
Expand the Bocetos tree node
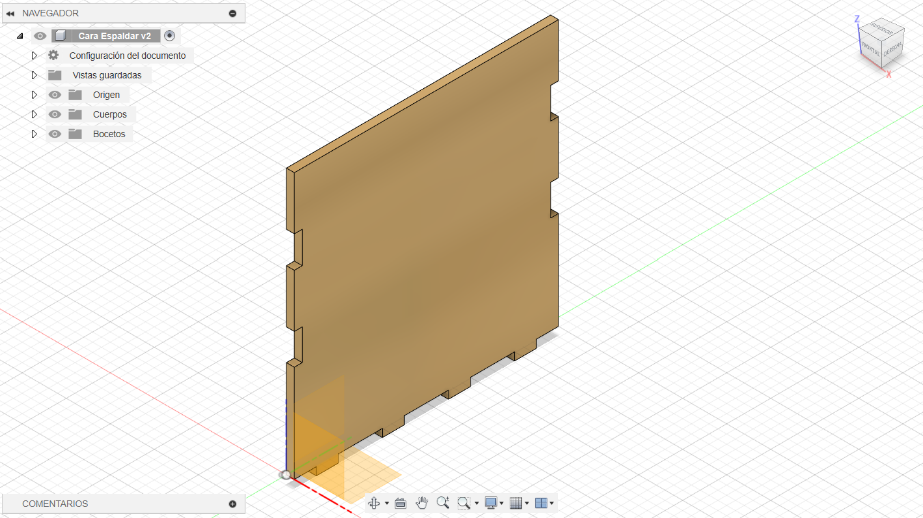(34, 134)
